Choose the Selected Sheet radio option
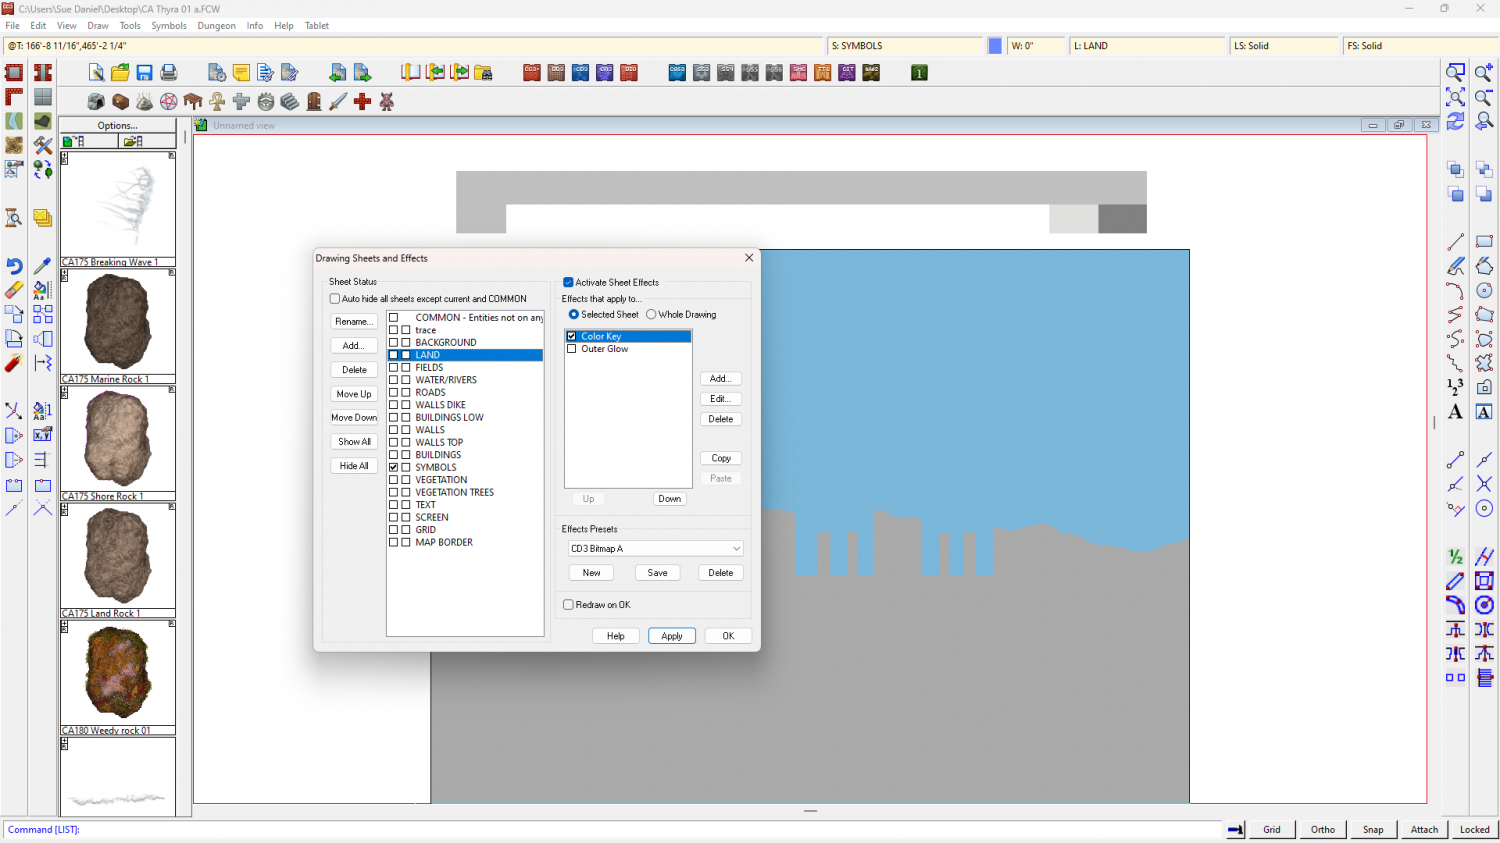Screen dimensions: 1500x843 (x=574, y=315)
